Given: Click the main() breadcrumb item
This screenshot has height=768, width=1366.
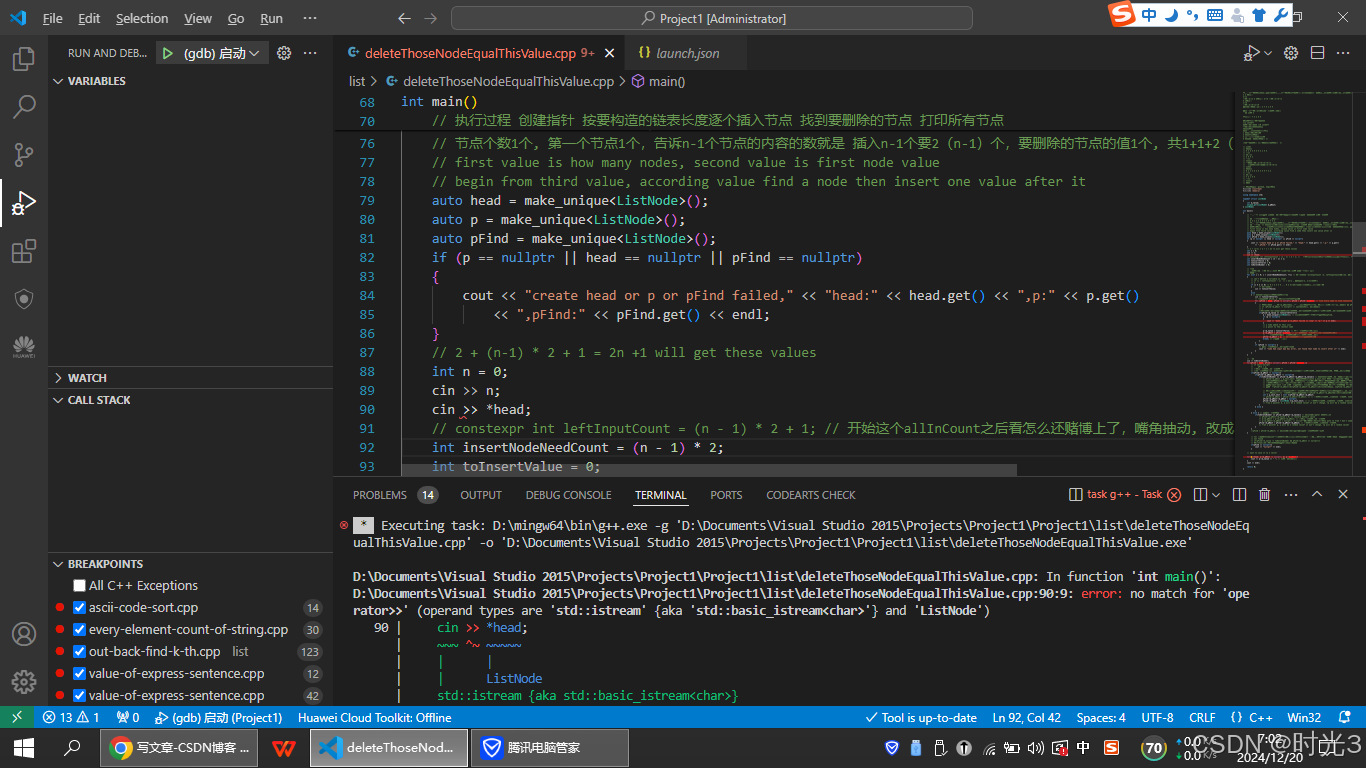Looking at the screenshot, I should (658, 81).
